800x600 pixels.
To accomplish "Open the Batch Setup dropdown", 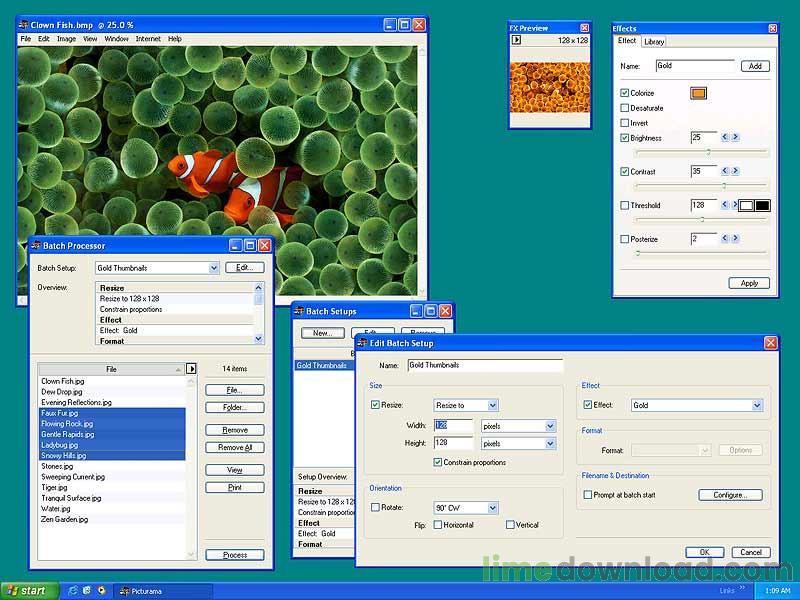I will 213,268.
